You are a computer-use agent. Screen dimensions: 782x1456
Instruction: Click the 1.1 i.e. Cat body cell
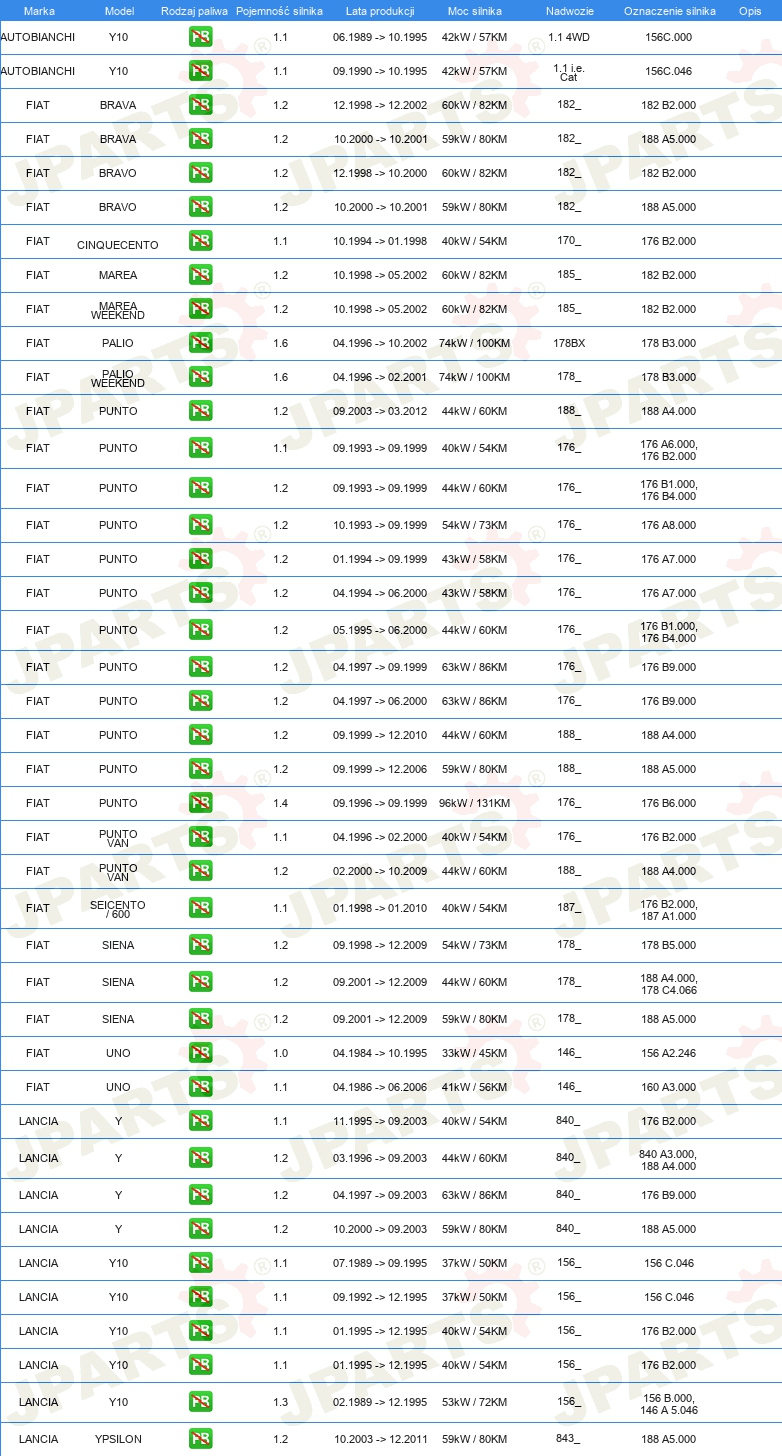(569, 71)
